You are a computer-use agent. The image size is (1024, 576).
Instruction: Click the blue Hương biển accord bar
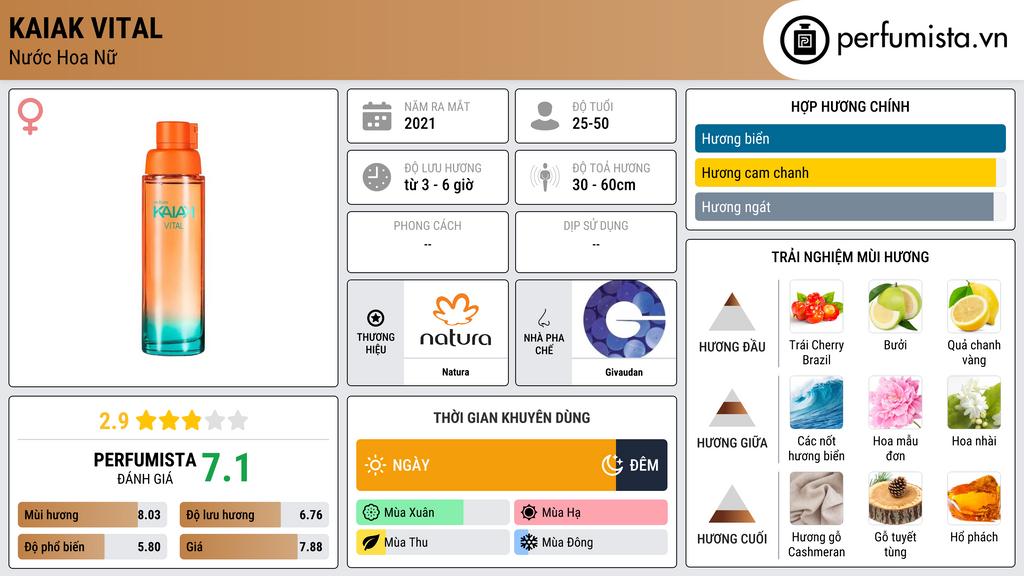[x=850, y=138]
